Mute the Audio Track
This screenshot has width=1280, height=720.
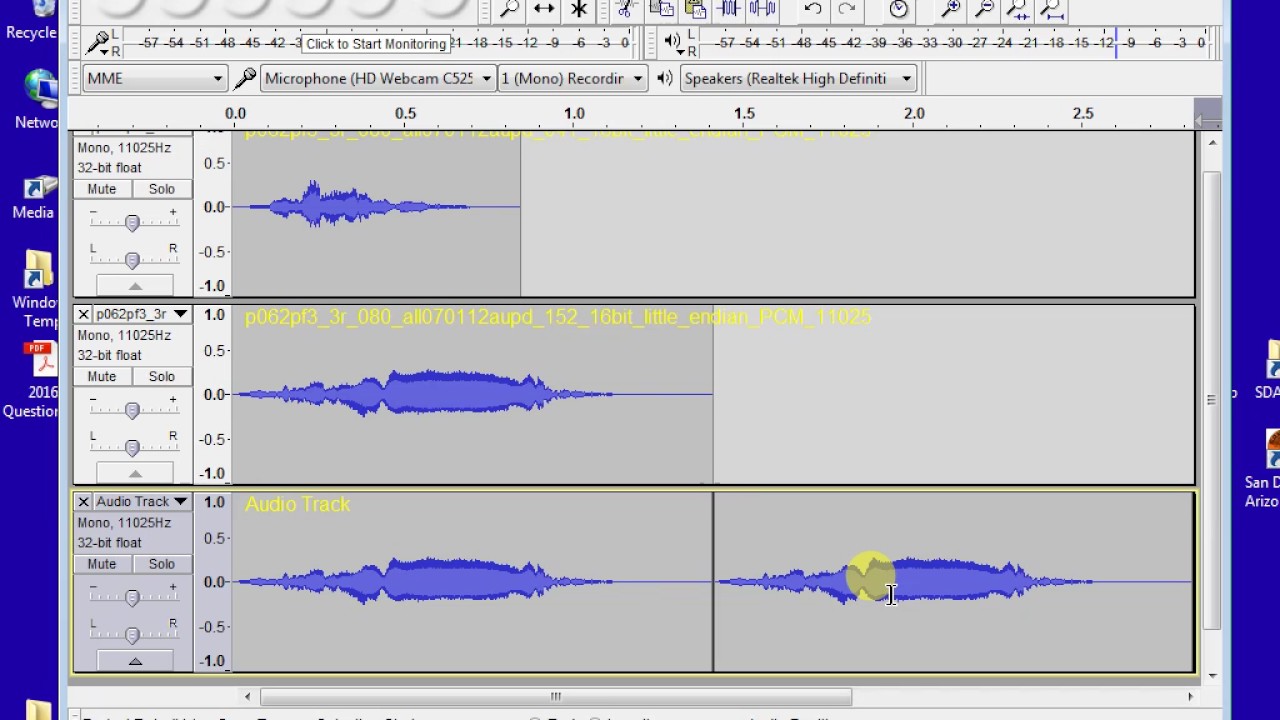(101, 564)
